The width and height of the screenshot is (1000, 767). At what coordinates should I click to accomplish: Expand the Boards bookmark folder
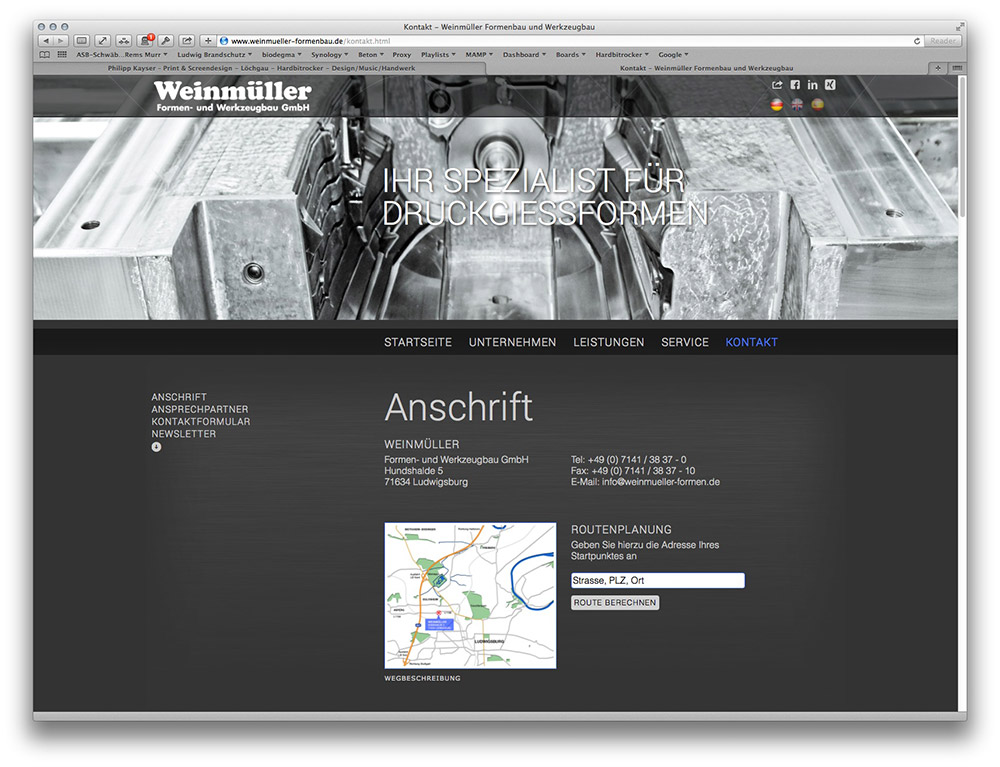(570, 55)
